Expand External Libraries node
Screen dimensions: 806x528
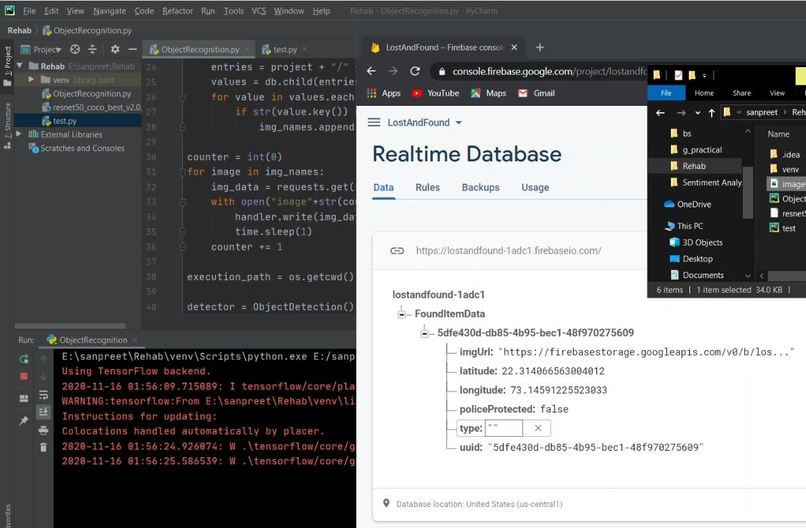(x=20, y=134)
